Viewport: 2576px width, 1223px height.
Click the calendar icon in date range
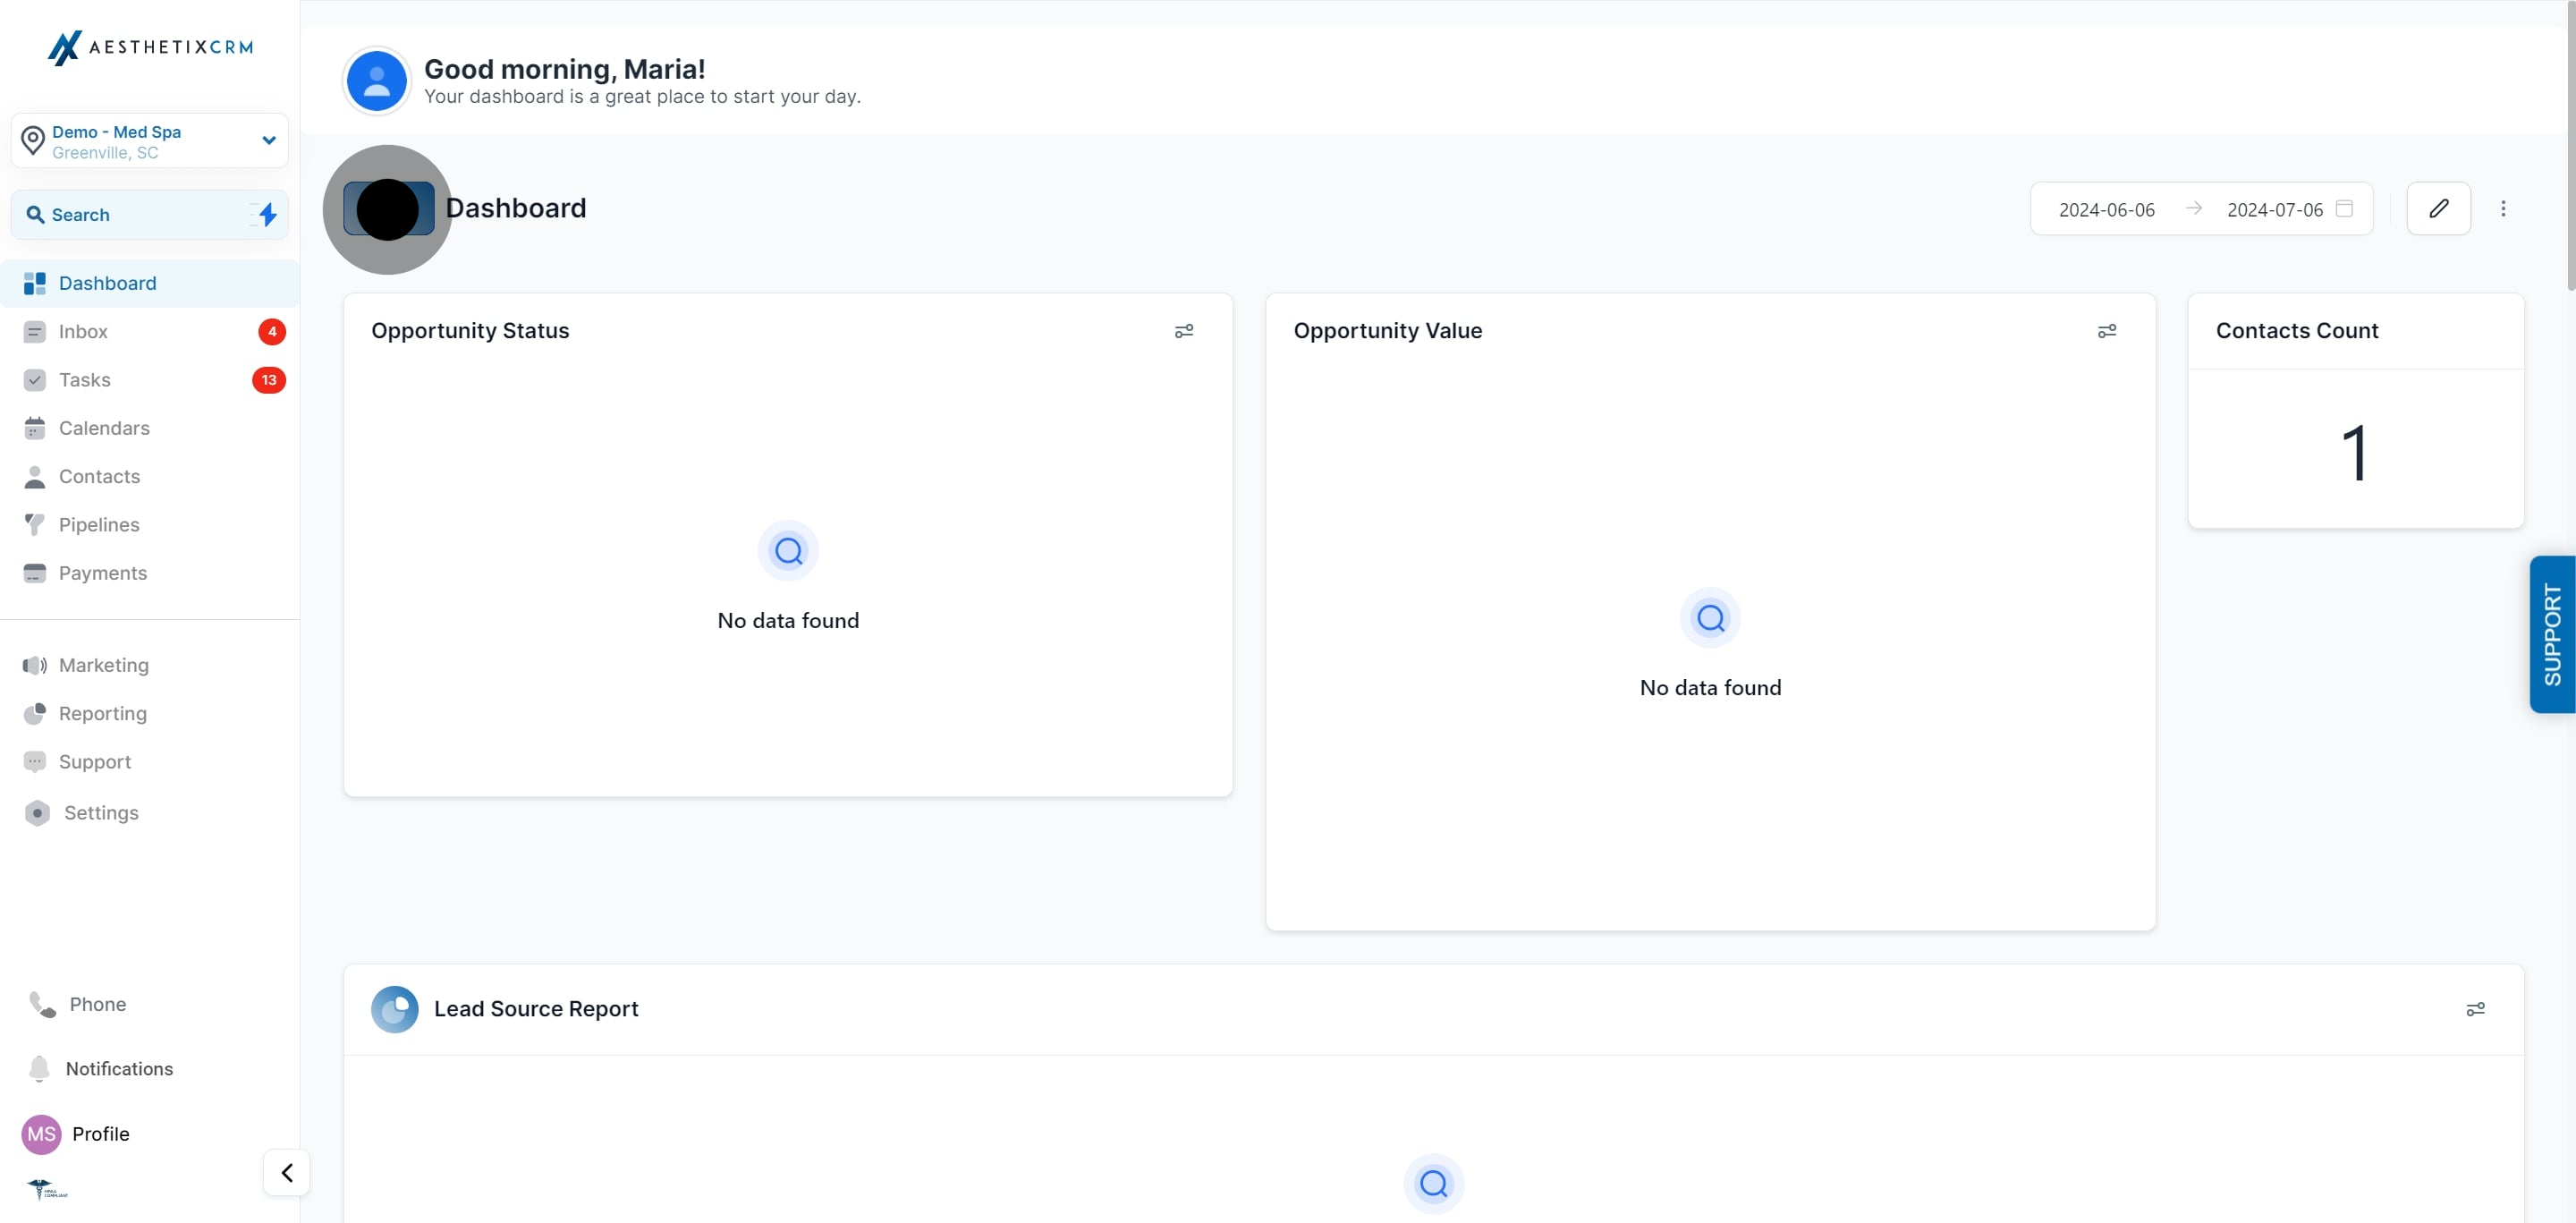coord(2344,209)
